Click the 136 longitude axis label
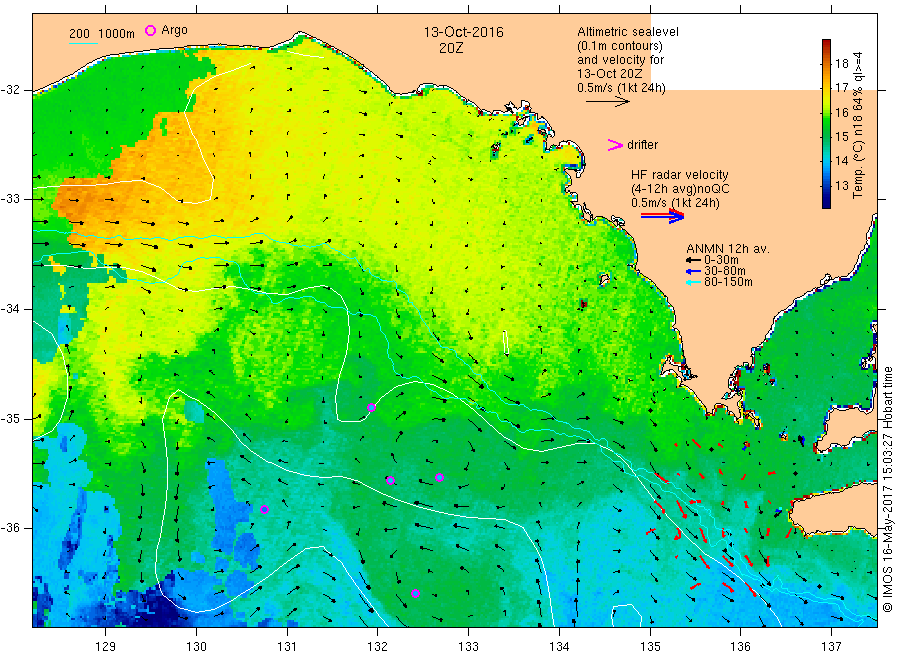The image size is (900, 660). (740, 647)
